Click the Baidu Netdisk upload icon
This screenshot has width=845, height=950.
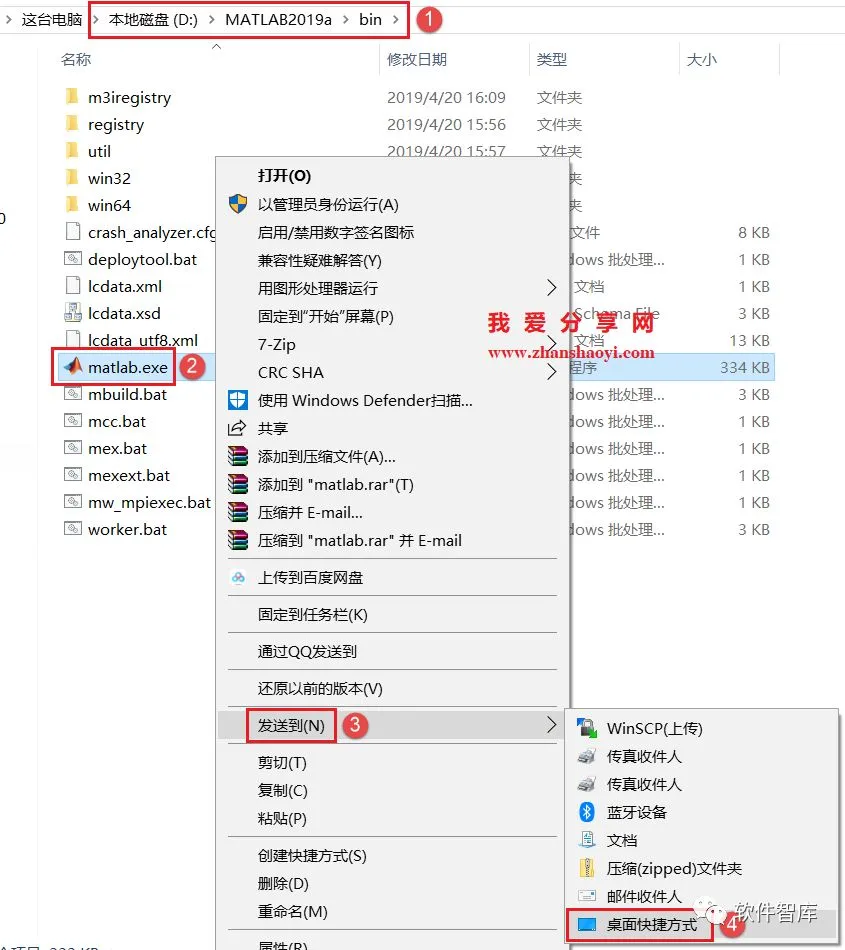coord(238,577)
